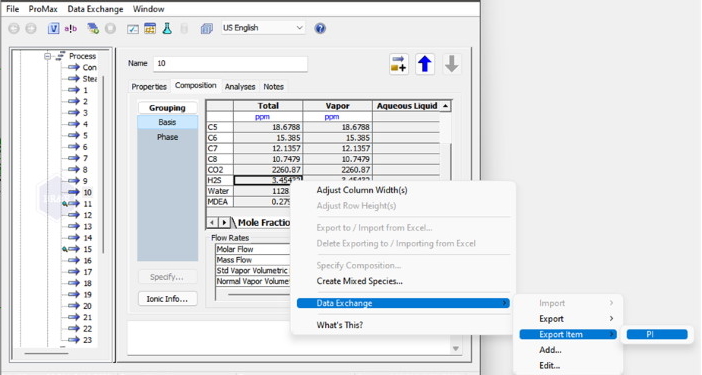Screen dimensions: 702x375
Task: Click the Mole Fraction sheet tab
Action: 263,222
